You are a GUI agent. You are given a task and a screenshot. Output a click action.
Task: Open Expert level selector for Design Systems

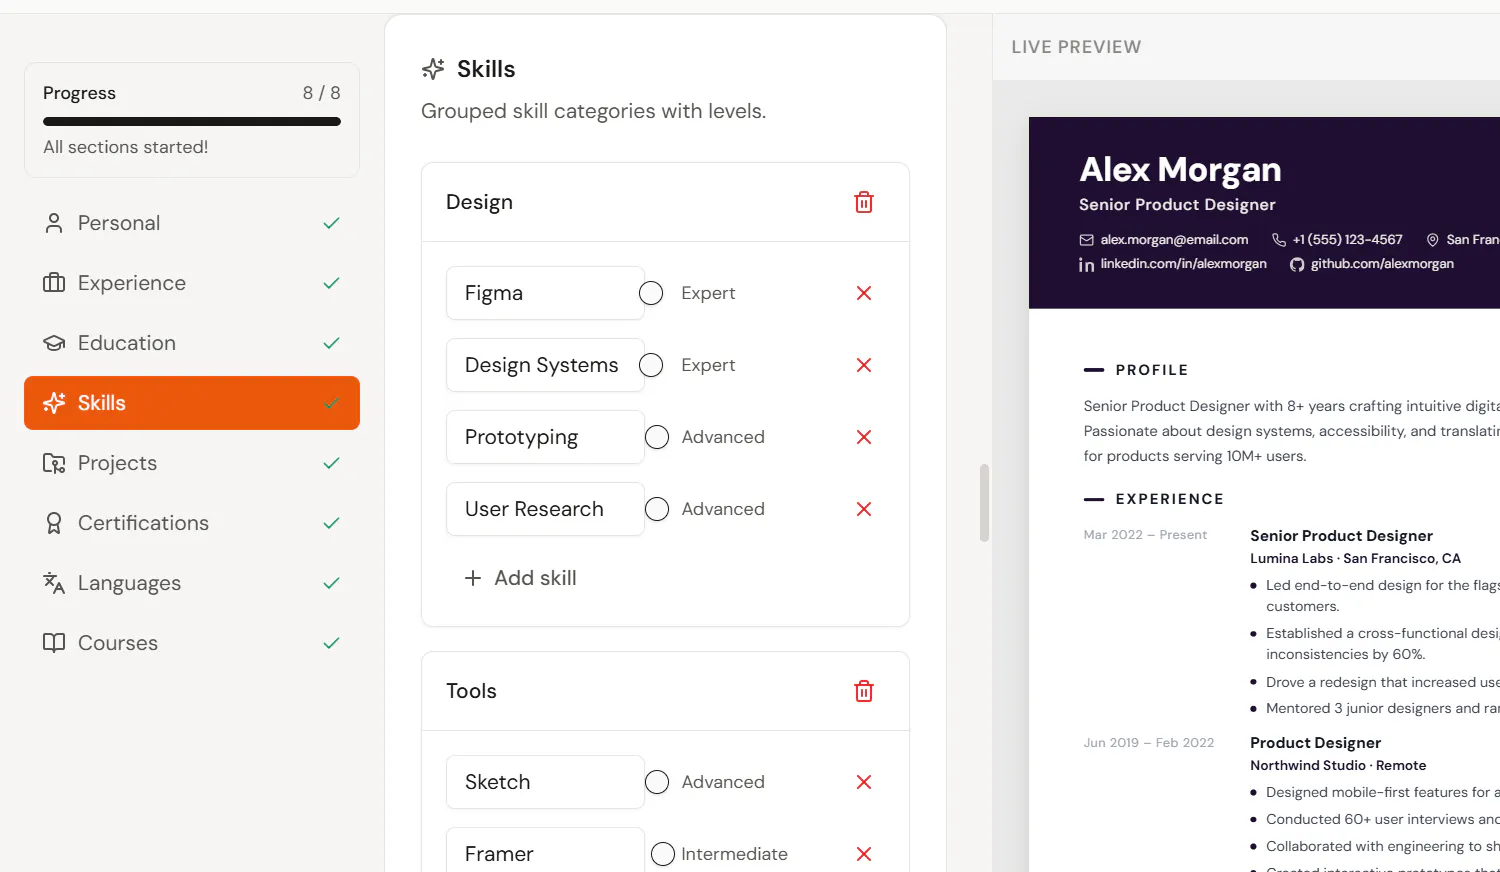[708, 365]
